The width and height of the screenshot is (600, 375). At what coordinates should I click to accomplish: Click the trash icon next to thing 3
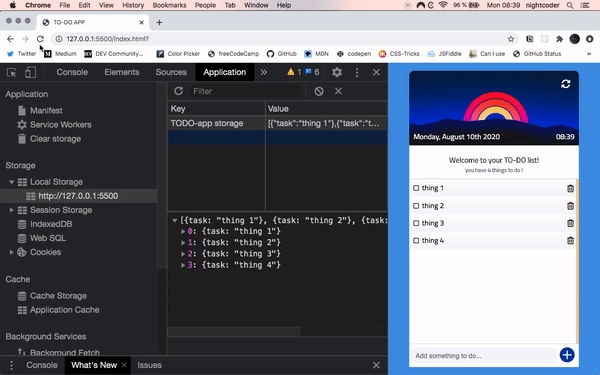pos(570,223)
